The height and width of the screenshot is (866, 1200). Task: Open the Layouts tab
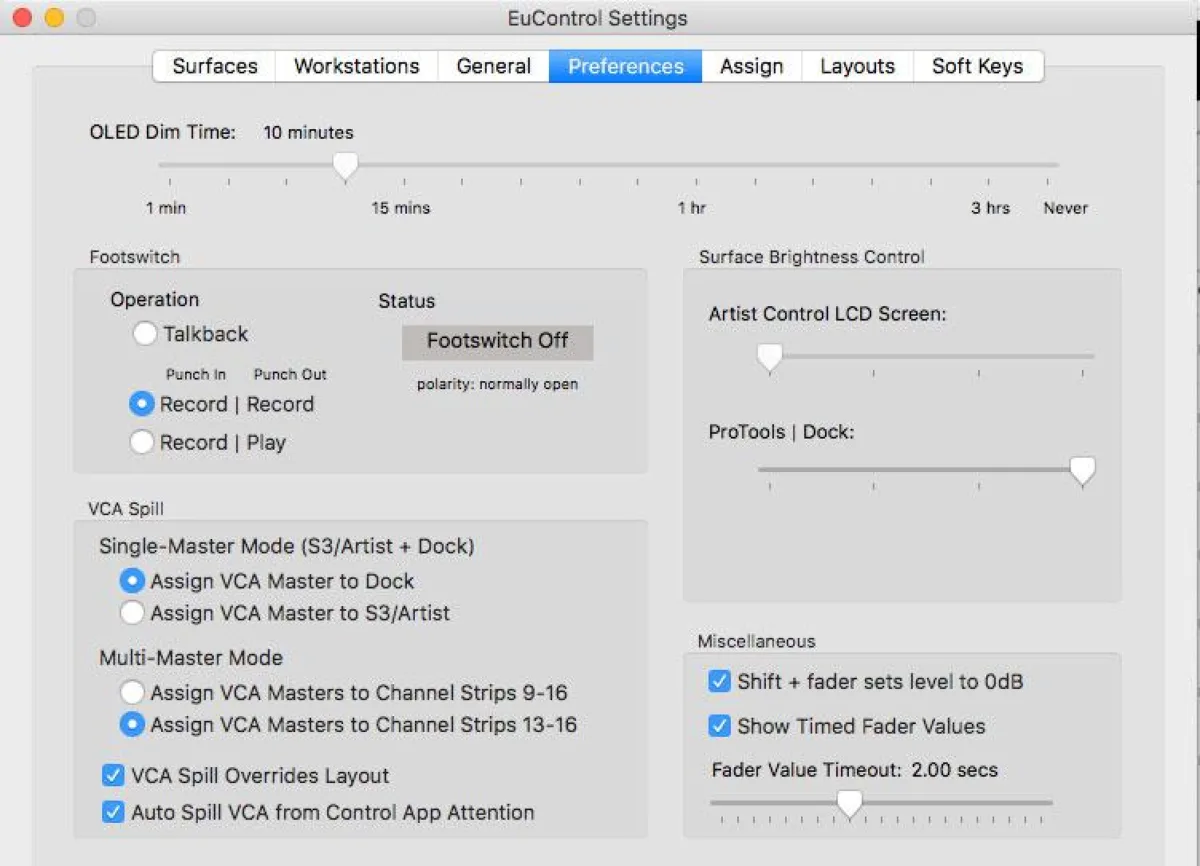click(857, 66)
